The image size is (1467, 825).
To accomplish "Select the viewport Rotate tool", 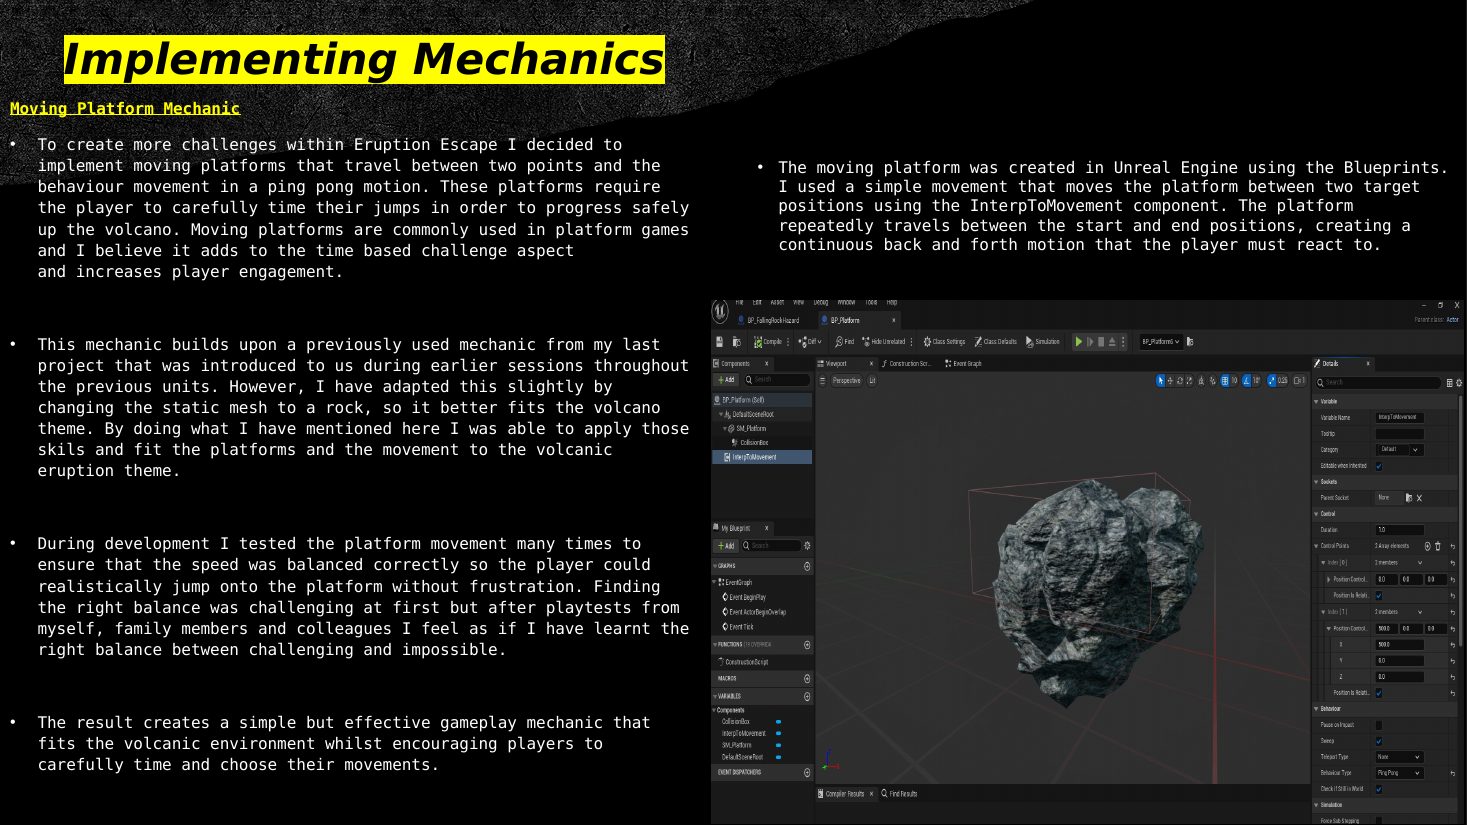I will (x=1180, y=381).
